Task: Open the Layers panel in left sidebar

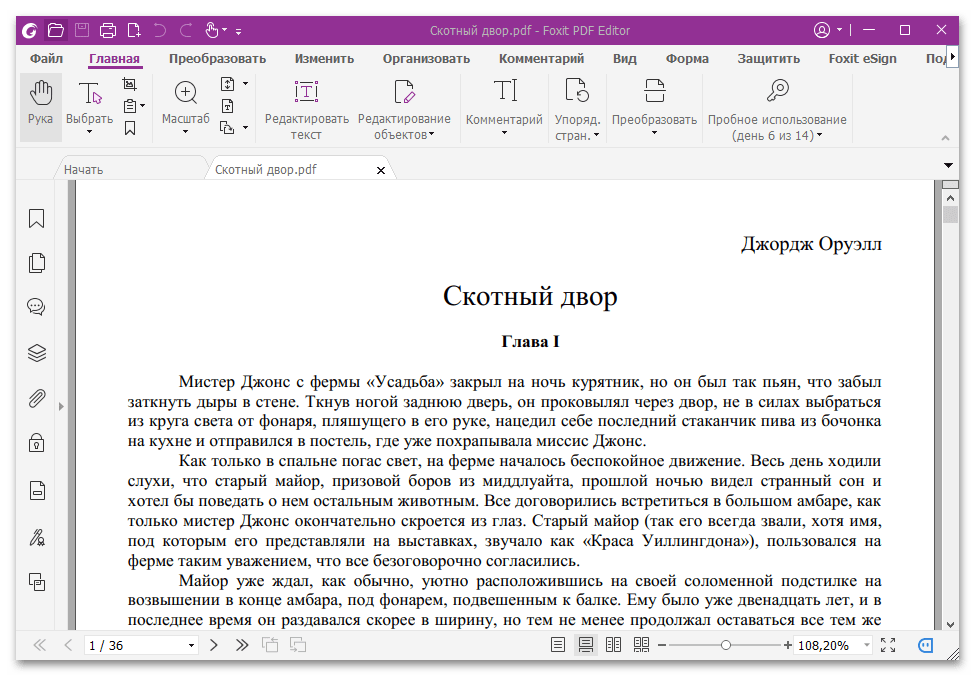Action: click(37, 352)
